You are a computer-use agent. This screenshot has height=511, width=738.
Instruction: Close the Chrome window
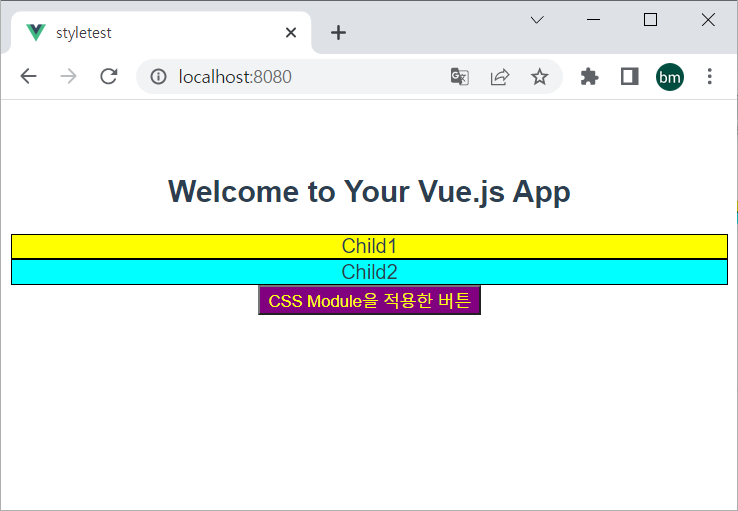tap(708, 20)
